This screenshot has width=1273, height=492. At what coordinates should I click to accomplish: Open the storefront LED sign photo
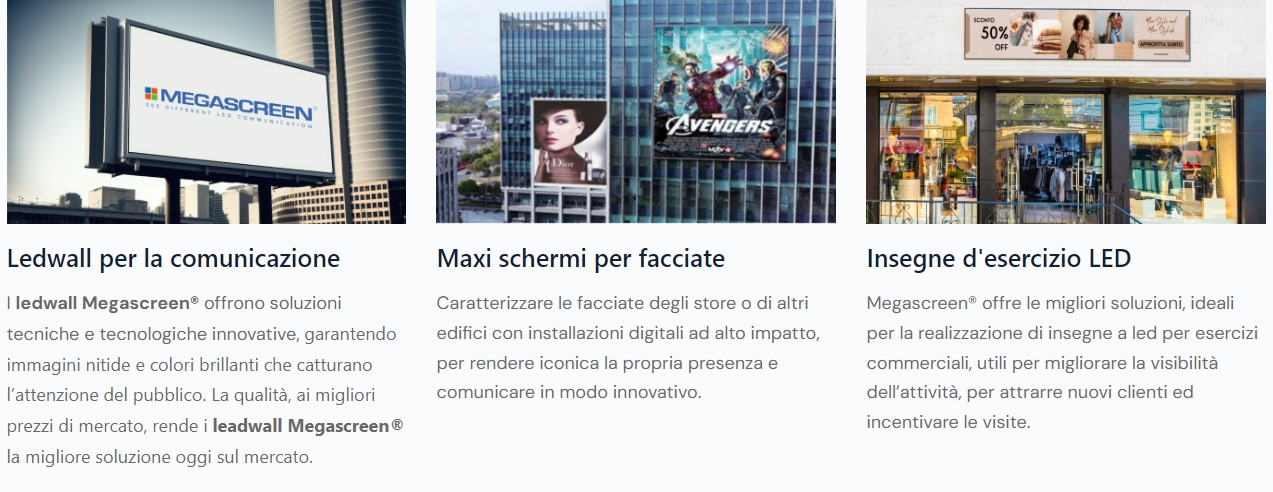[x=1065, y=111]
